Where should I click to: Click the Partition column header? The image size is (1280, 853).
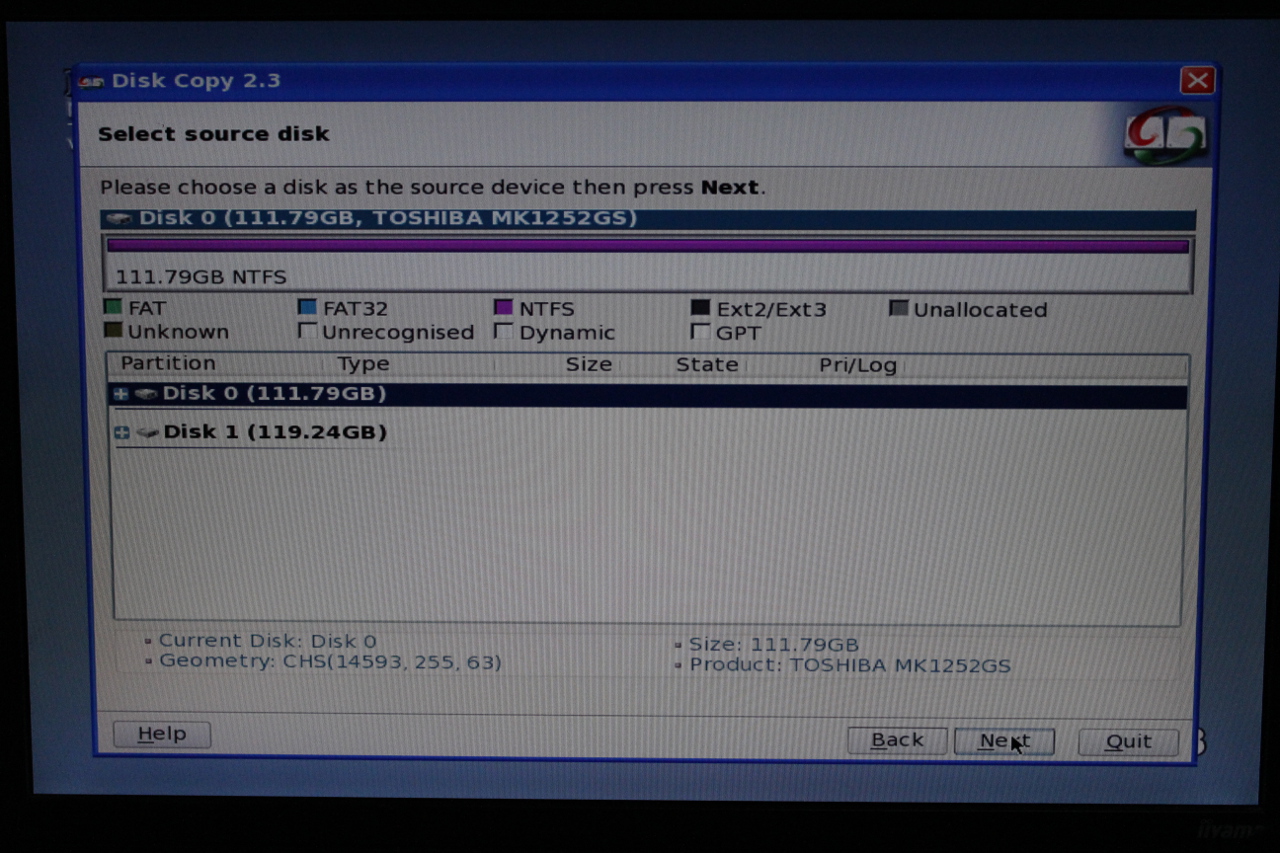168,364
